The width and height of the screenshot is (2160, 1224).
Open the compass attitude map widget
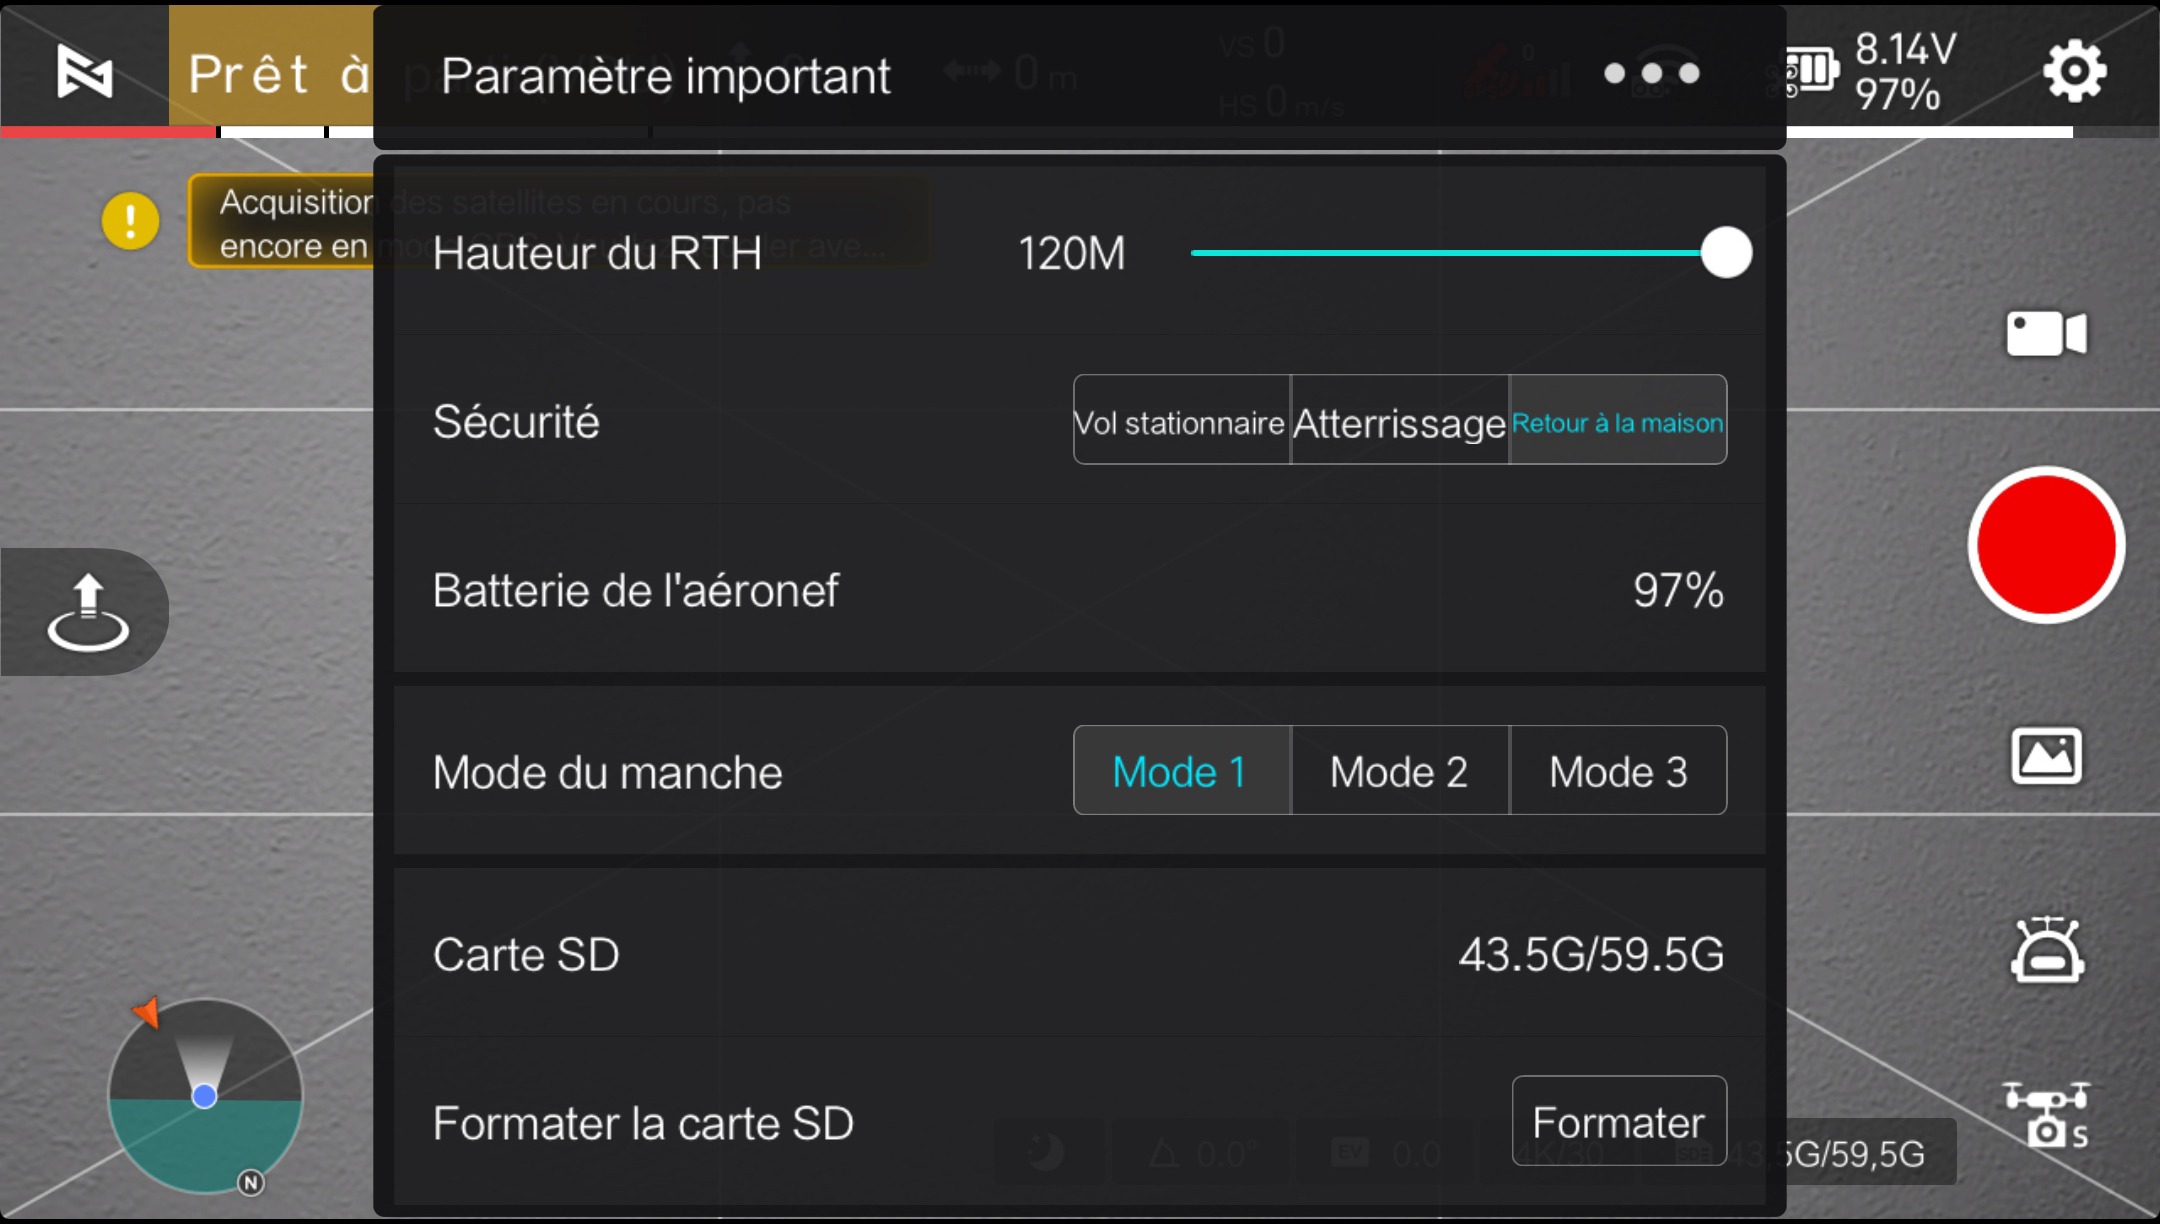point(204,1096)
